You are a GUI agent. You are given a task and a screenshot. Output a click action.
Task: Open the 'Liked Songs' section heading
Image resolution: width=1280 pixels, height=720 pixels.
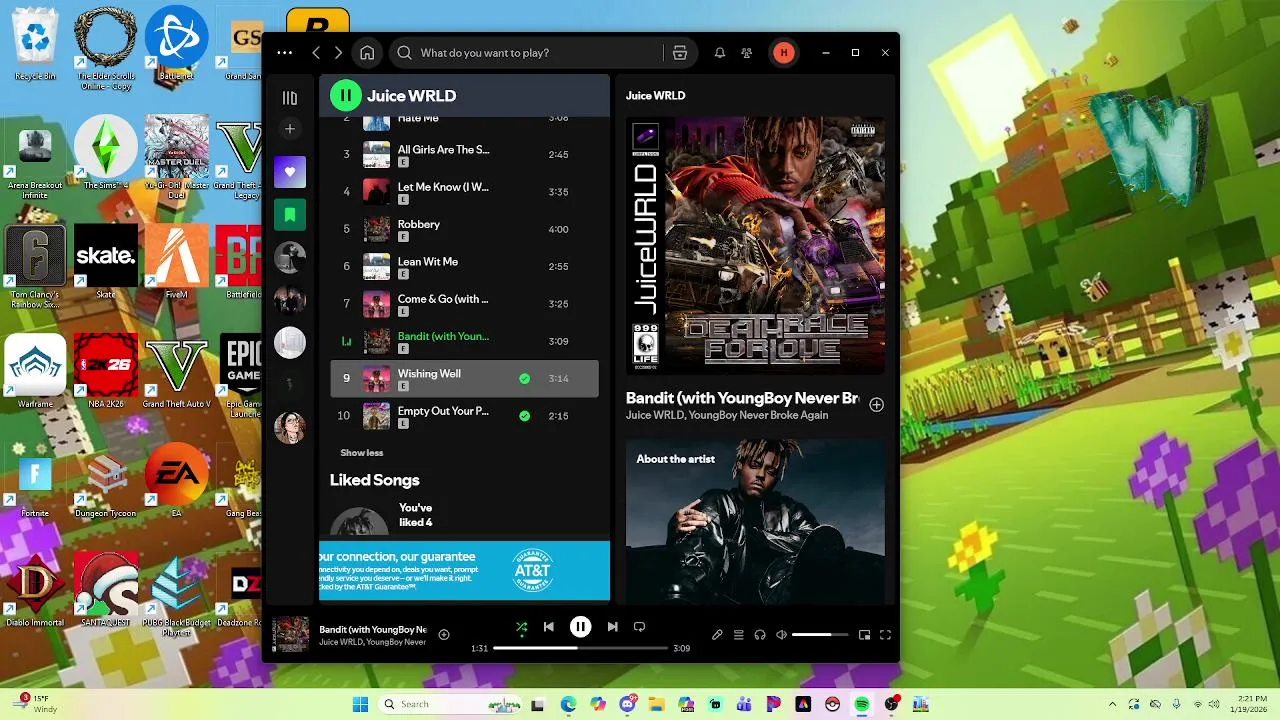coord(375,480)
